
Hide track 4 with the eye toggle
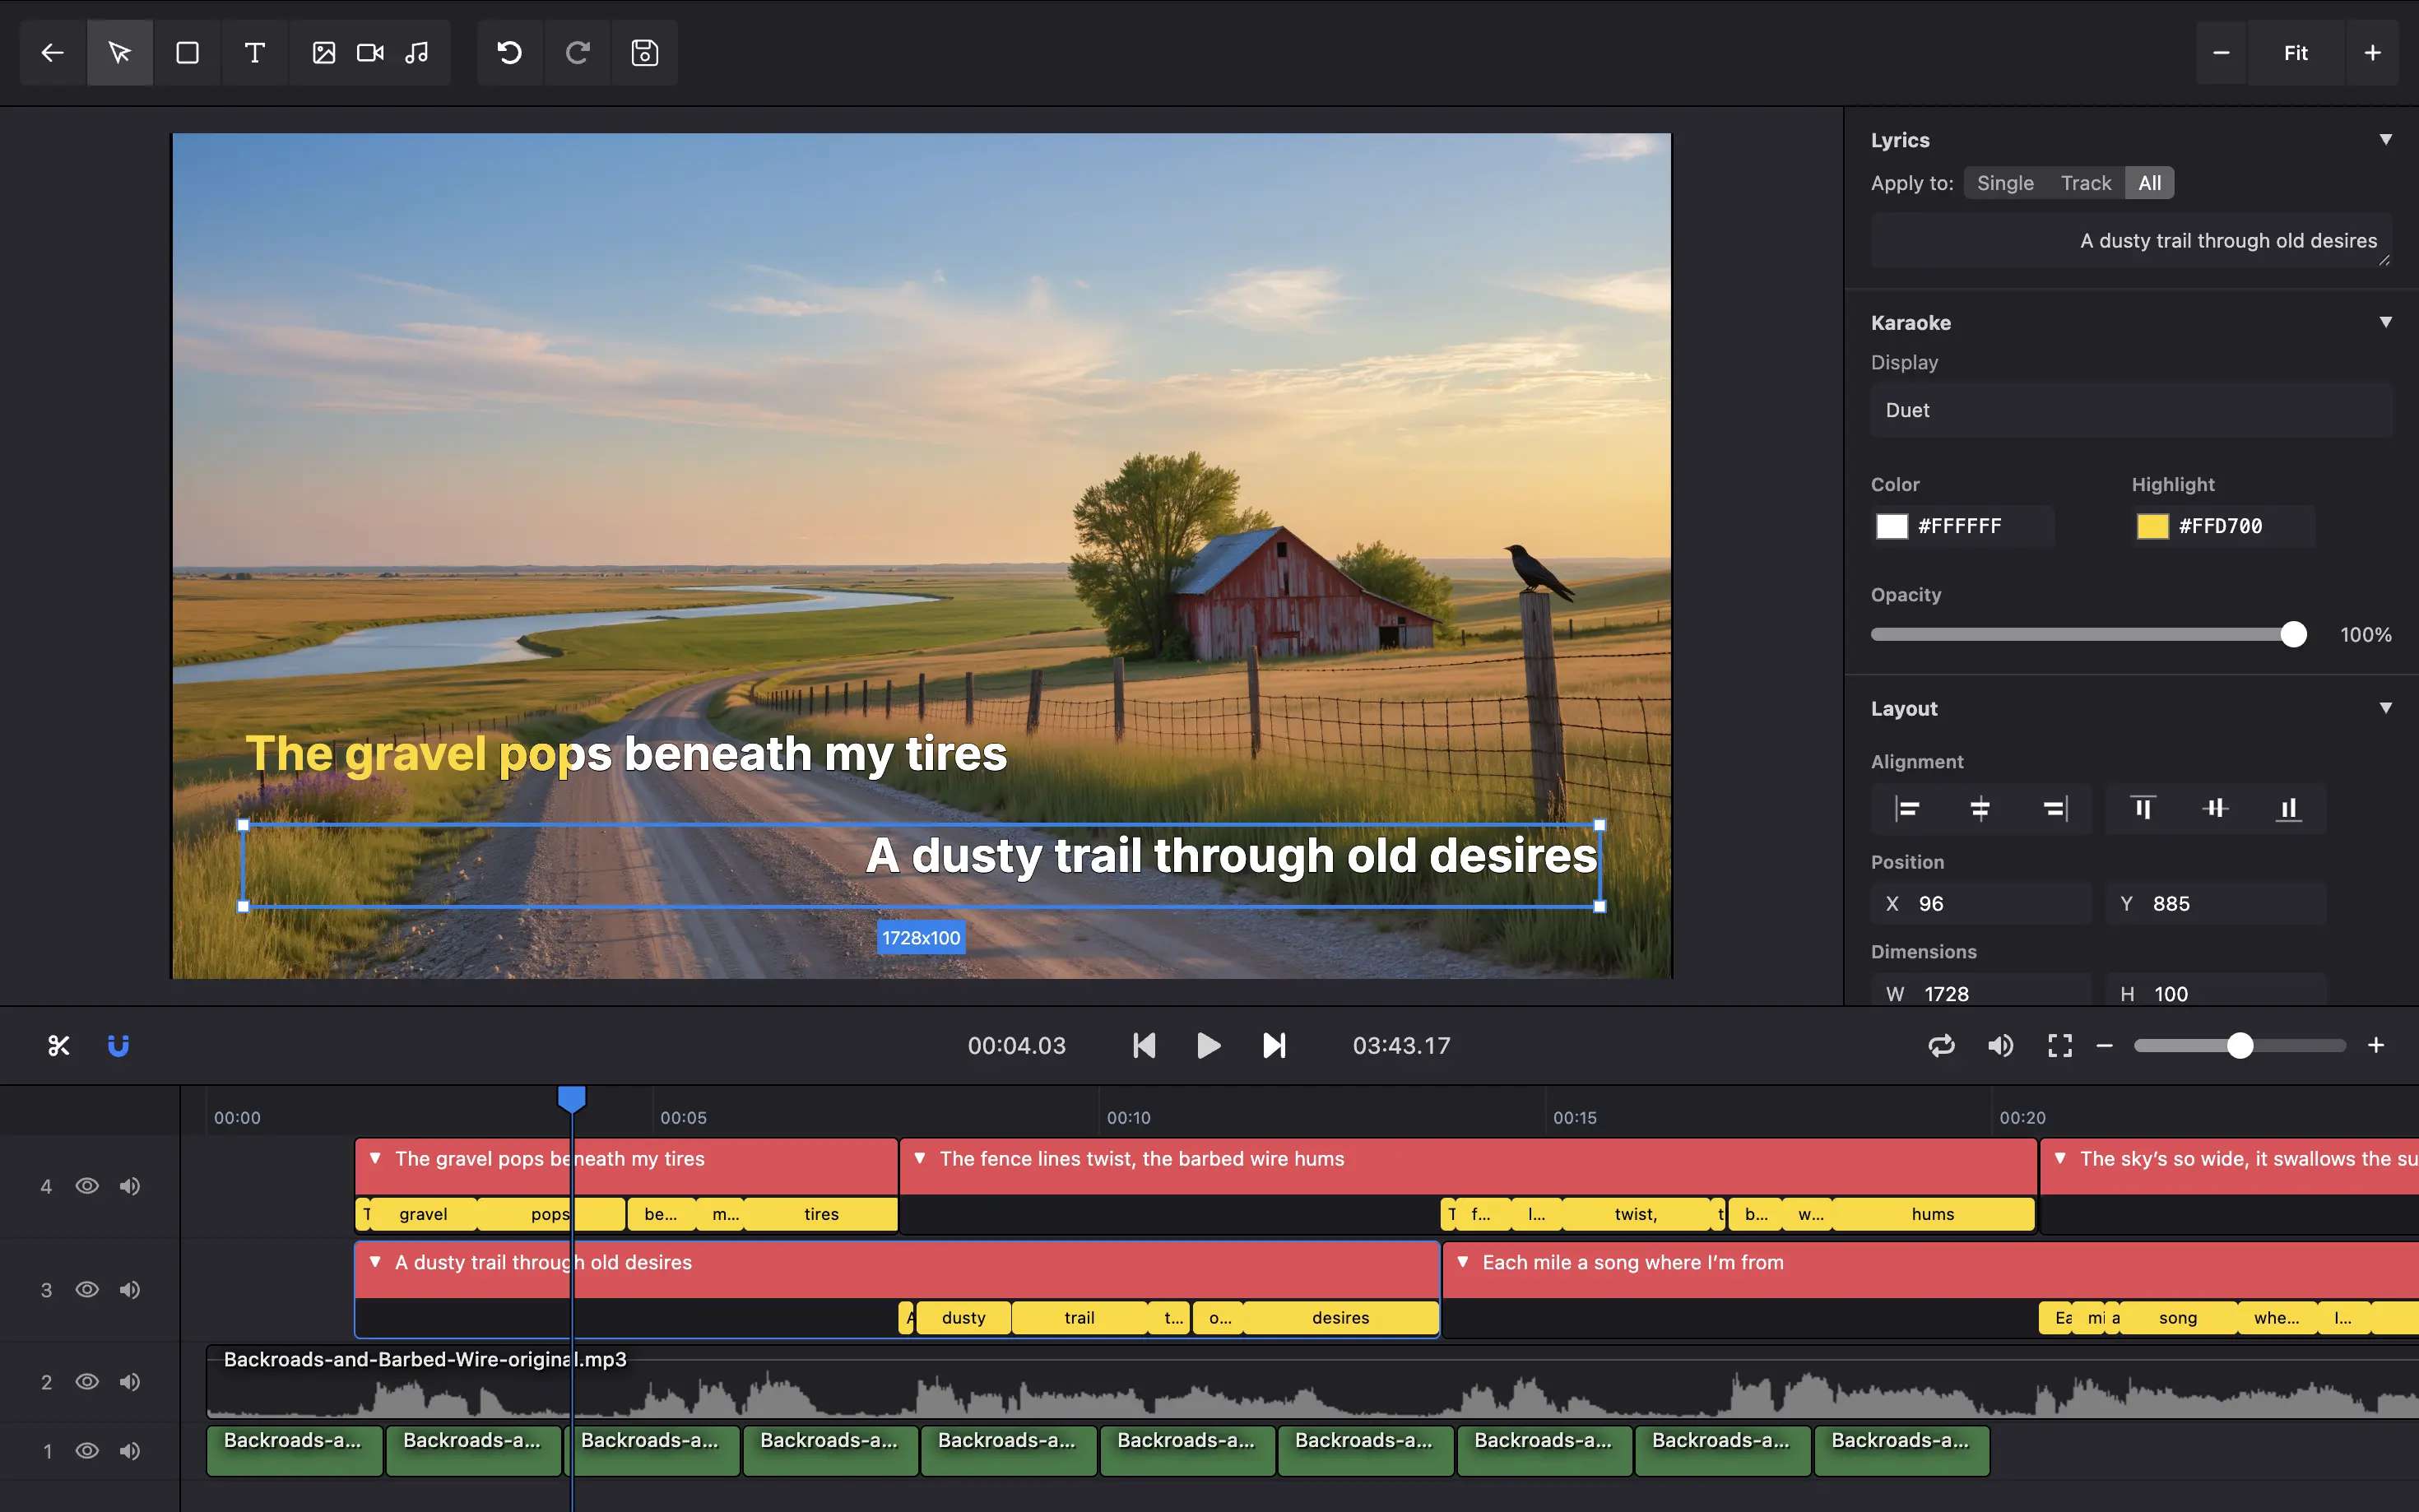87,1185
